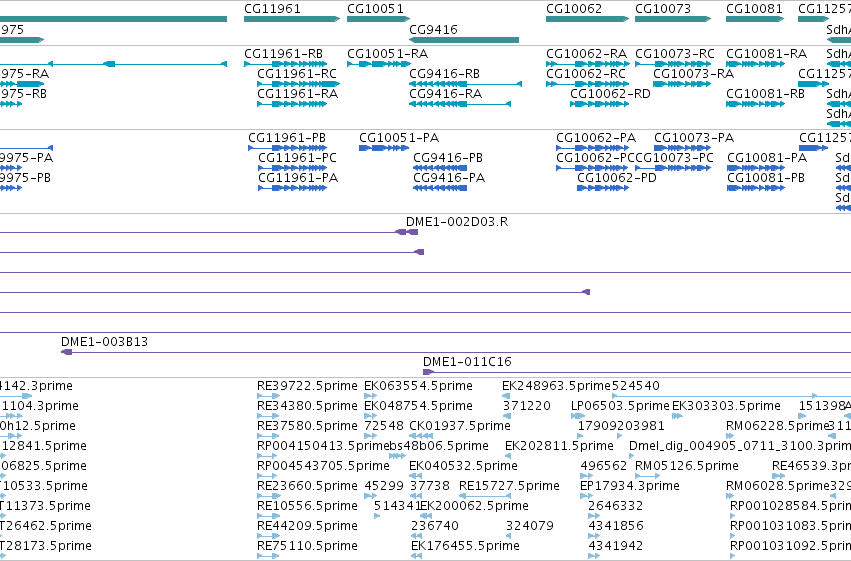Viewport: 851px width, 561px height.
Task: Select the CG10081 gene arrow bar
Action: [x=755, y=19]
